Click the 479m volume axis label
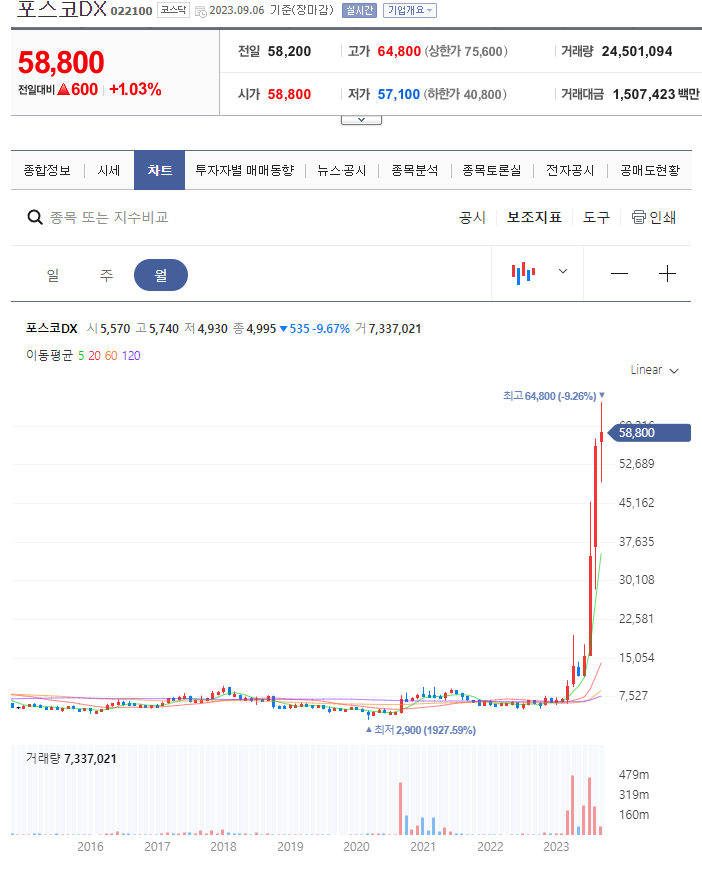The image size is (702, 877). [634, 775]
